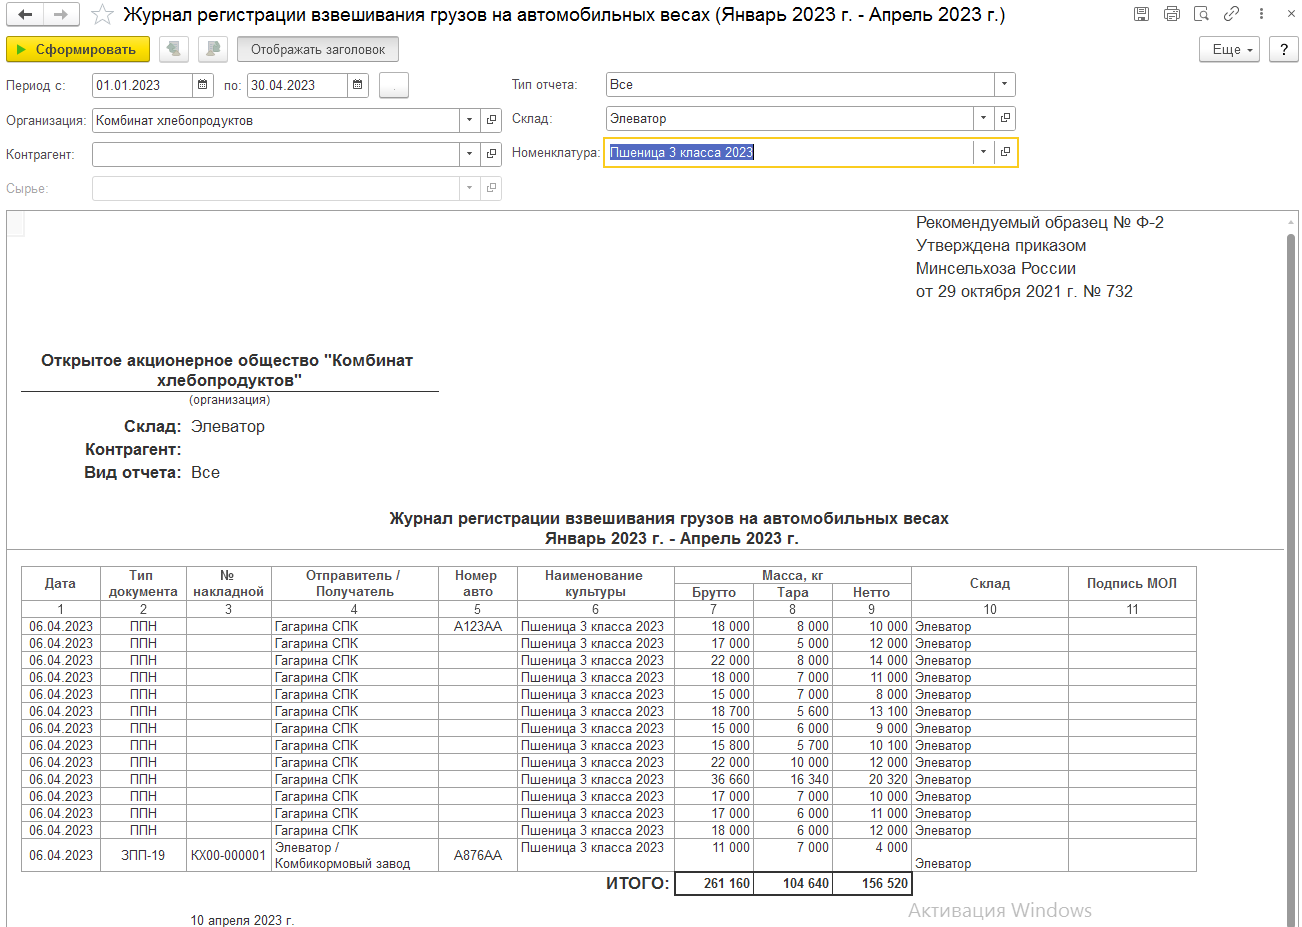This screenshot has height=927, width=1302.
Task: Open the Контрагент item with its open icon
Action: tap(491, 154)
